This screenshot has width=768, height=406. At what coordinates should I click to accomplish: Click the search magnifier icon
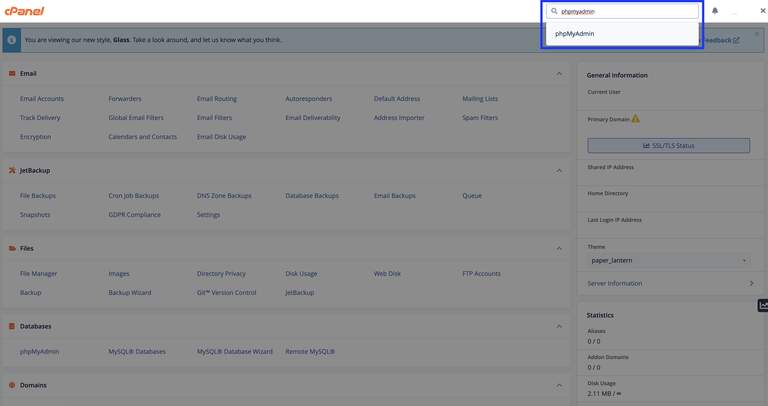pos(554,11)
